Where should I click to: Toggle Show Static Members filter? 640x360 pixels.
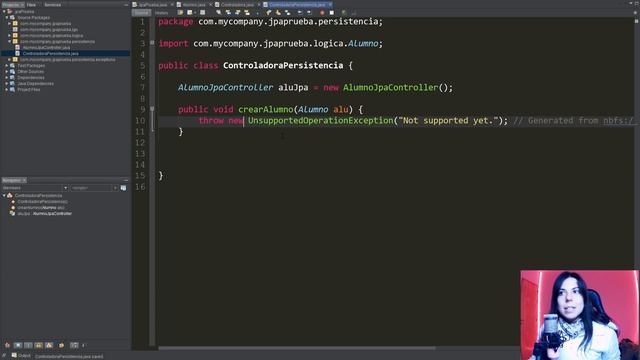pyautogui.click(x=28, y=345)
